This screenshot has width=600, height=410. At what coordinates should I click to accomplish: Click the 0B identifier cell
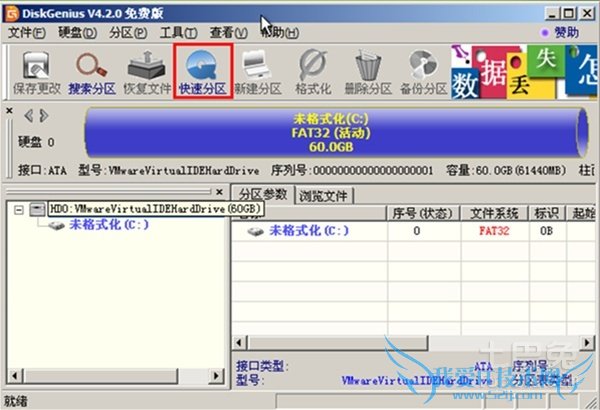pos(546,231)
